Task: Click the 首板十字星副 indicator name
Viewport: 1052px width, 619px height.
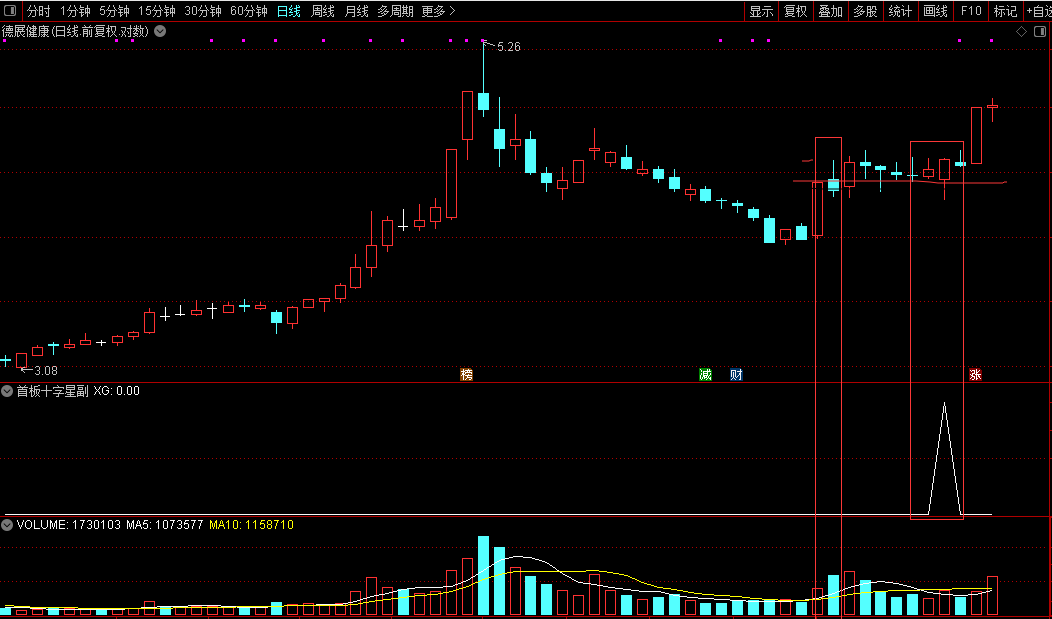Action: (52, 391)
